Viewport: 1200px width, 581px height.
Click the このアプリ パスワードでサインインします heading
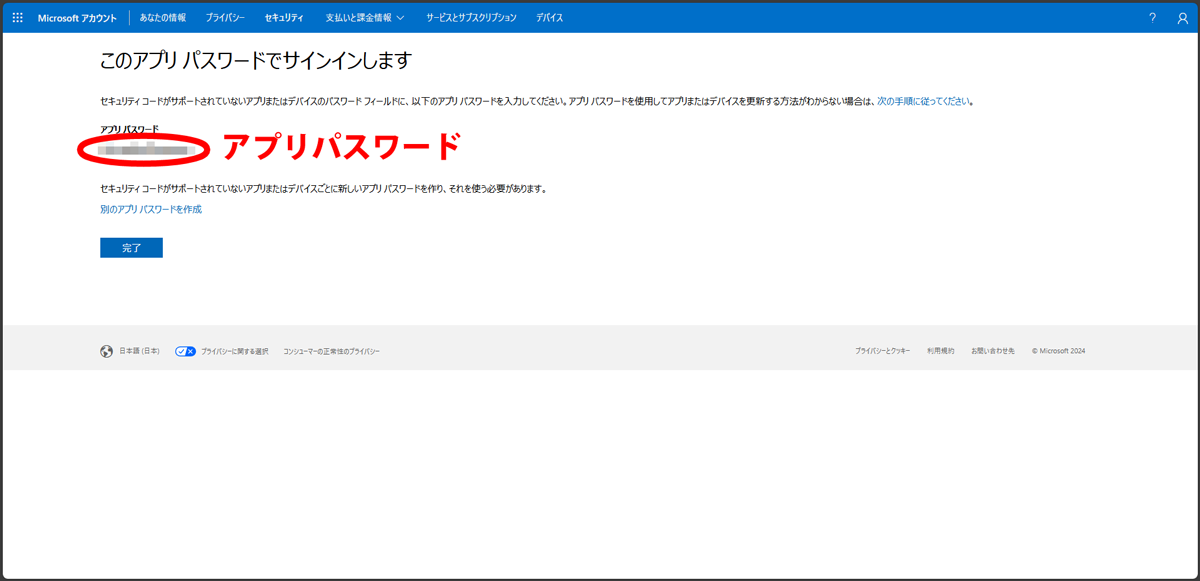(x=255, y=60)
